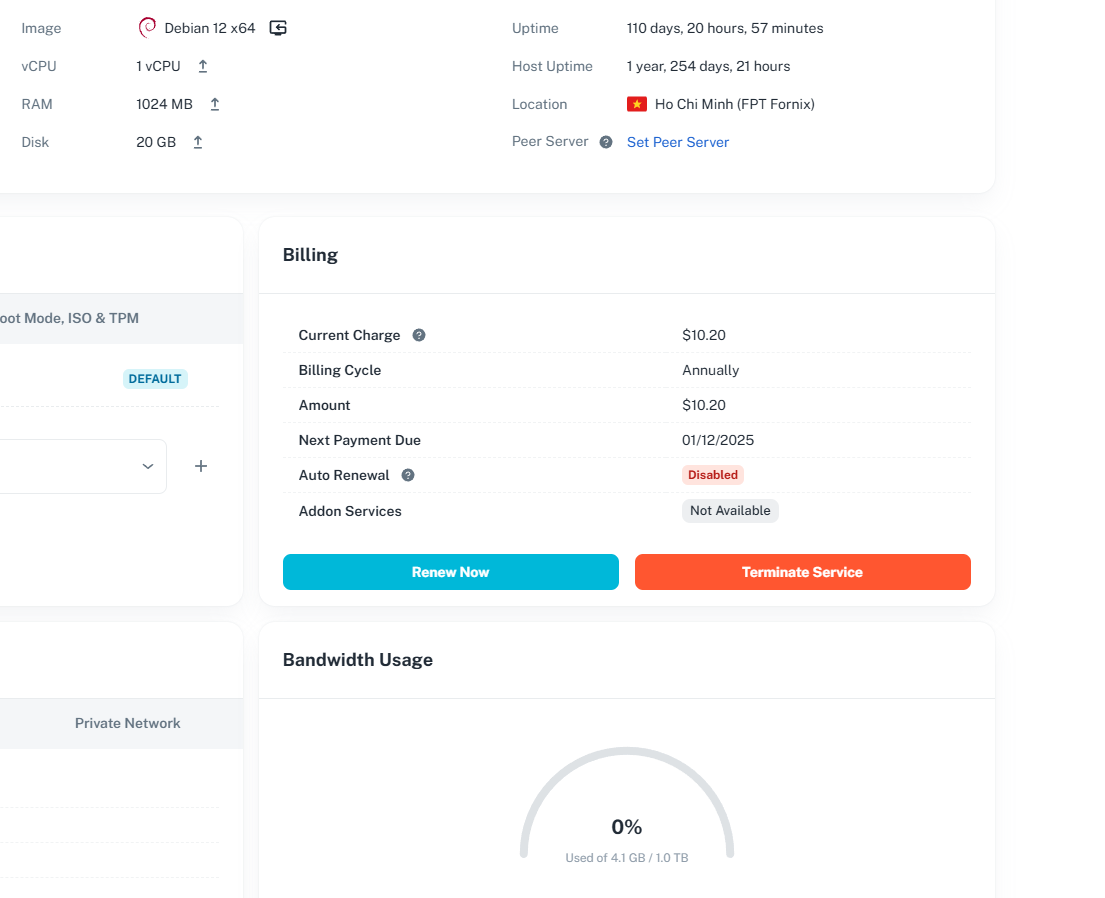1105x898 pixels.
Task: Open the Current Charge help question icon
Action: (419, 336)
